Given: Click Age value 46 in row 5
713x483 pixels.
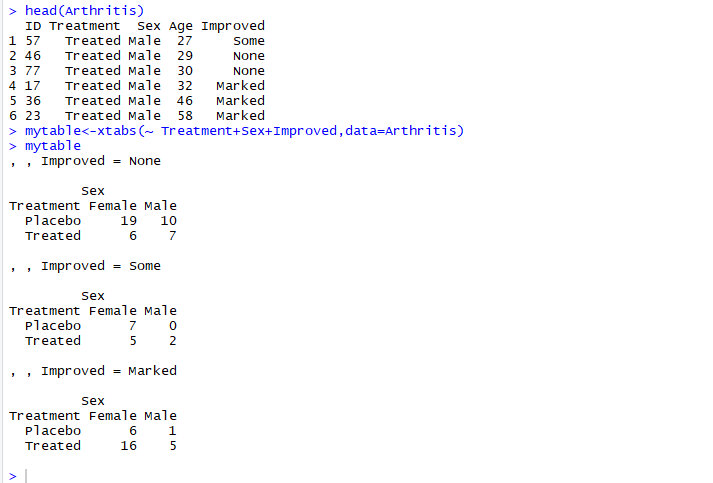Looking at the screenshot, I should (185, 101).
